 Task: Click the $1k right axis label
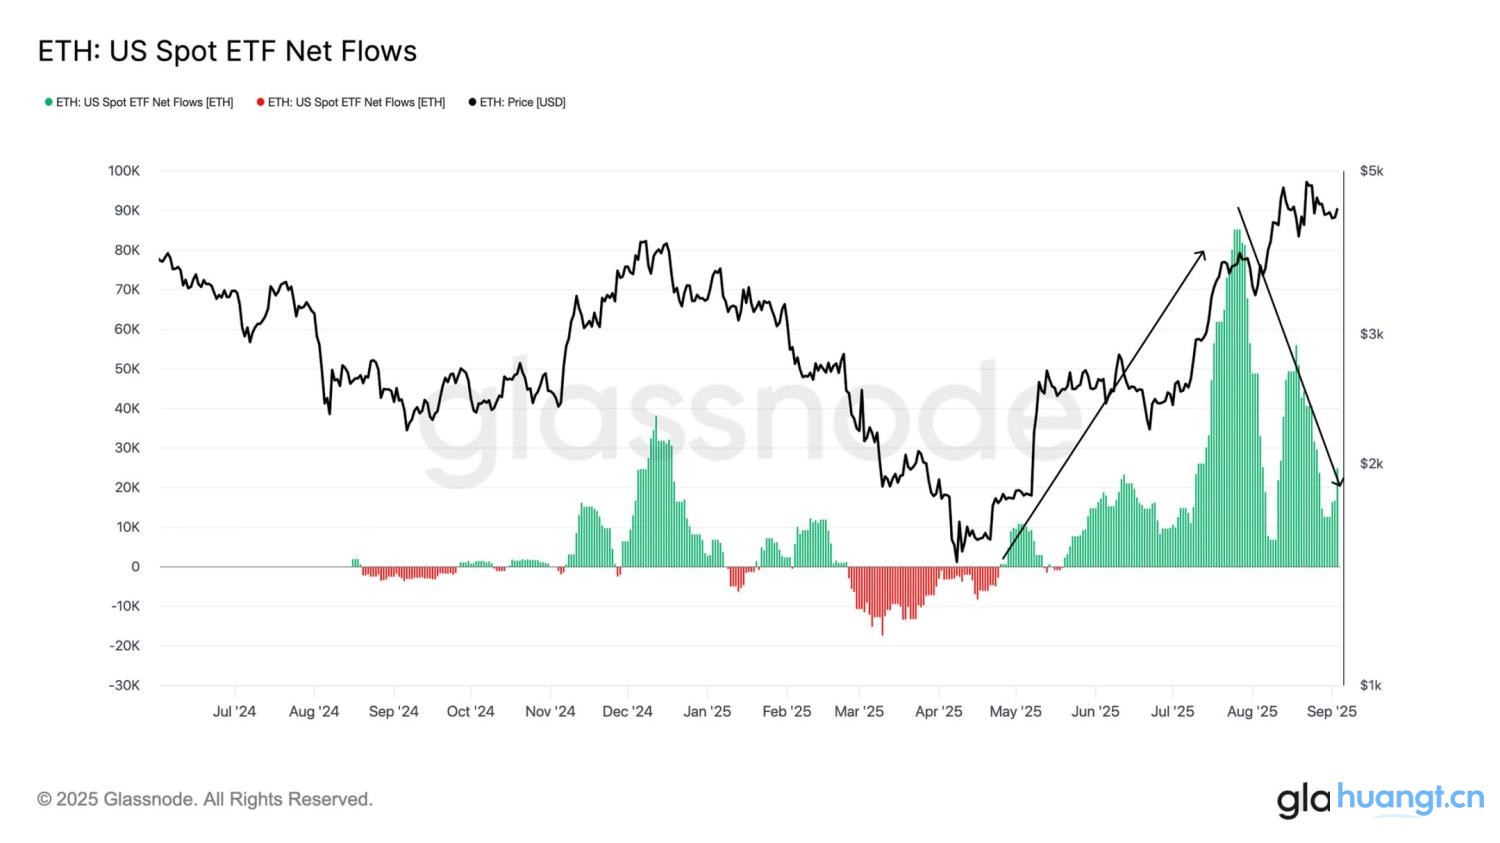pos(1371,685)
